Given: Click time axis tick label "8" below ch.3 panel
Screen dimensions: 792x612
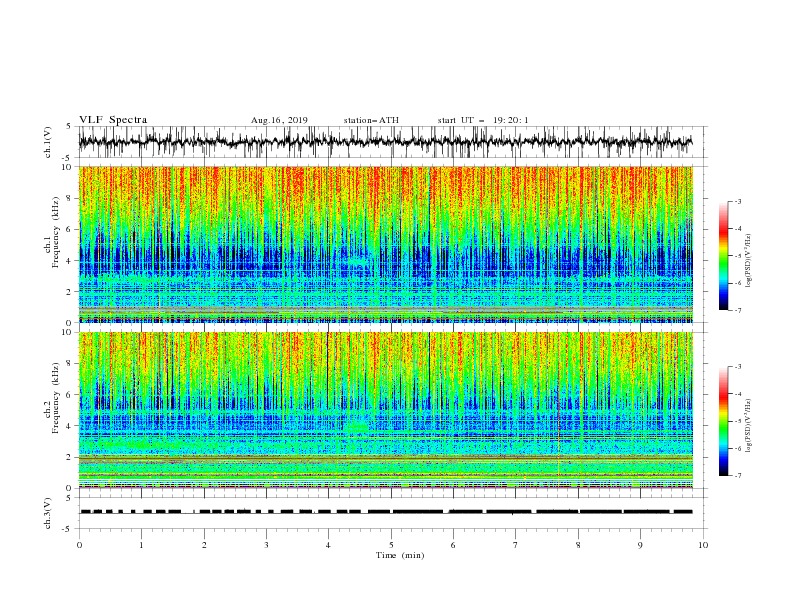Looking at the screenshot, I should [x=578, y=545].
